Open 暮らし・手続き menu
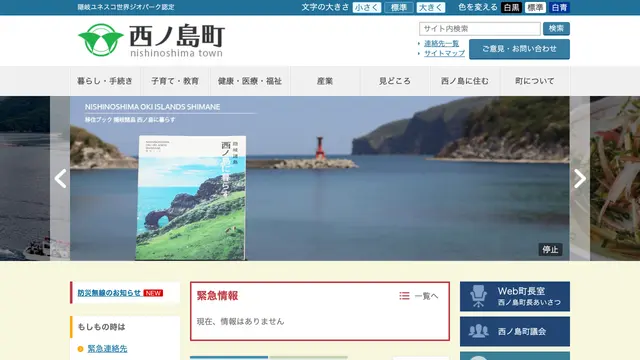 [x=105, y=81]
